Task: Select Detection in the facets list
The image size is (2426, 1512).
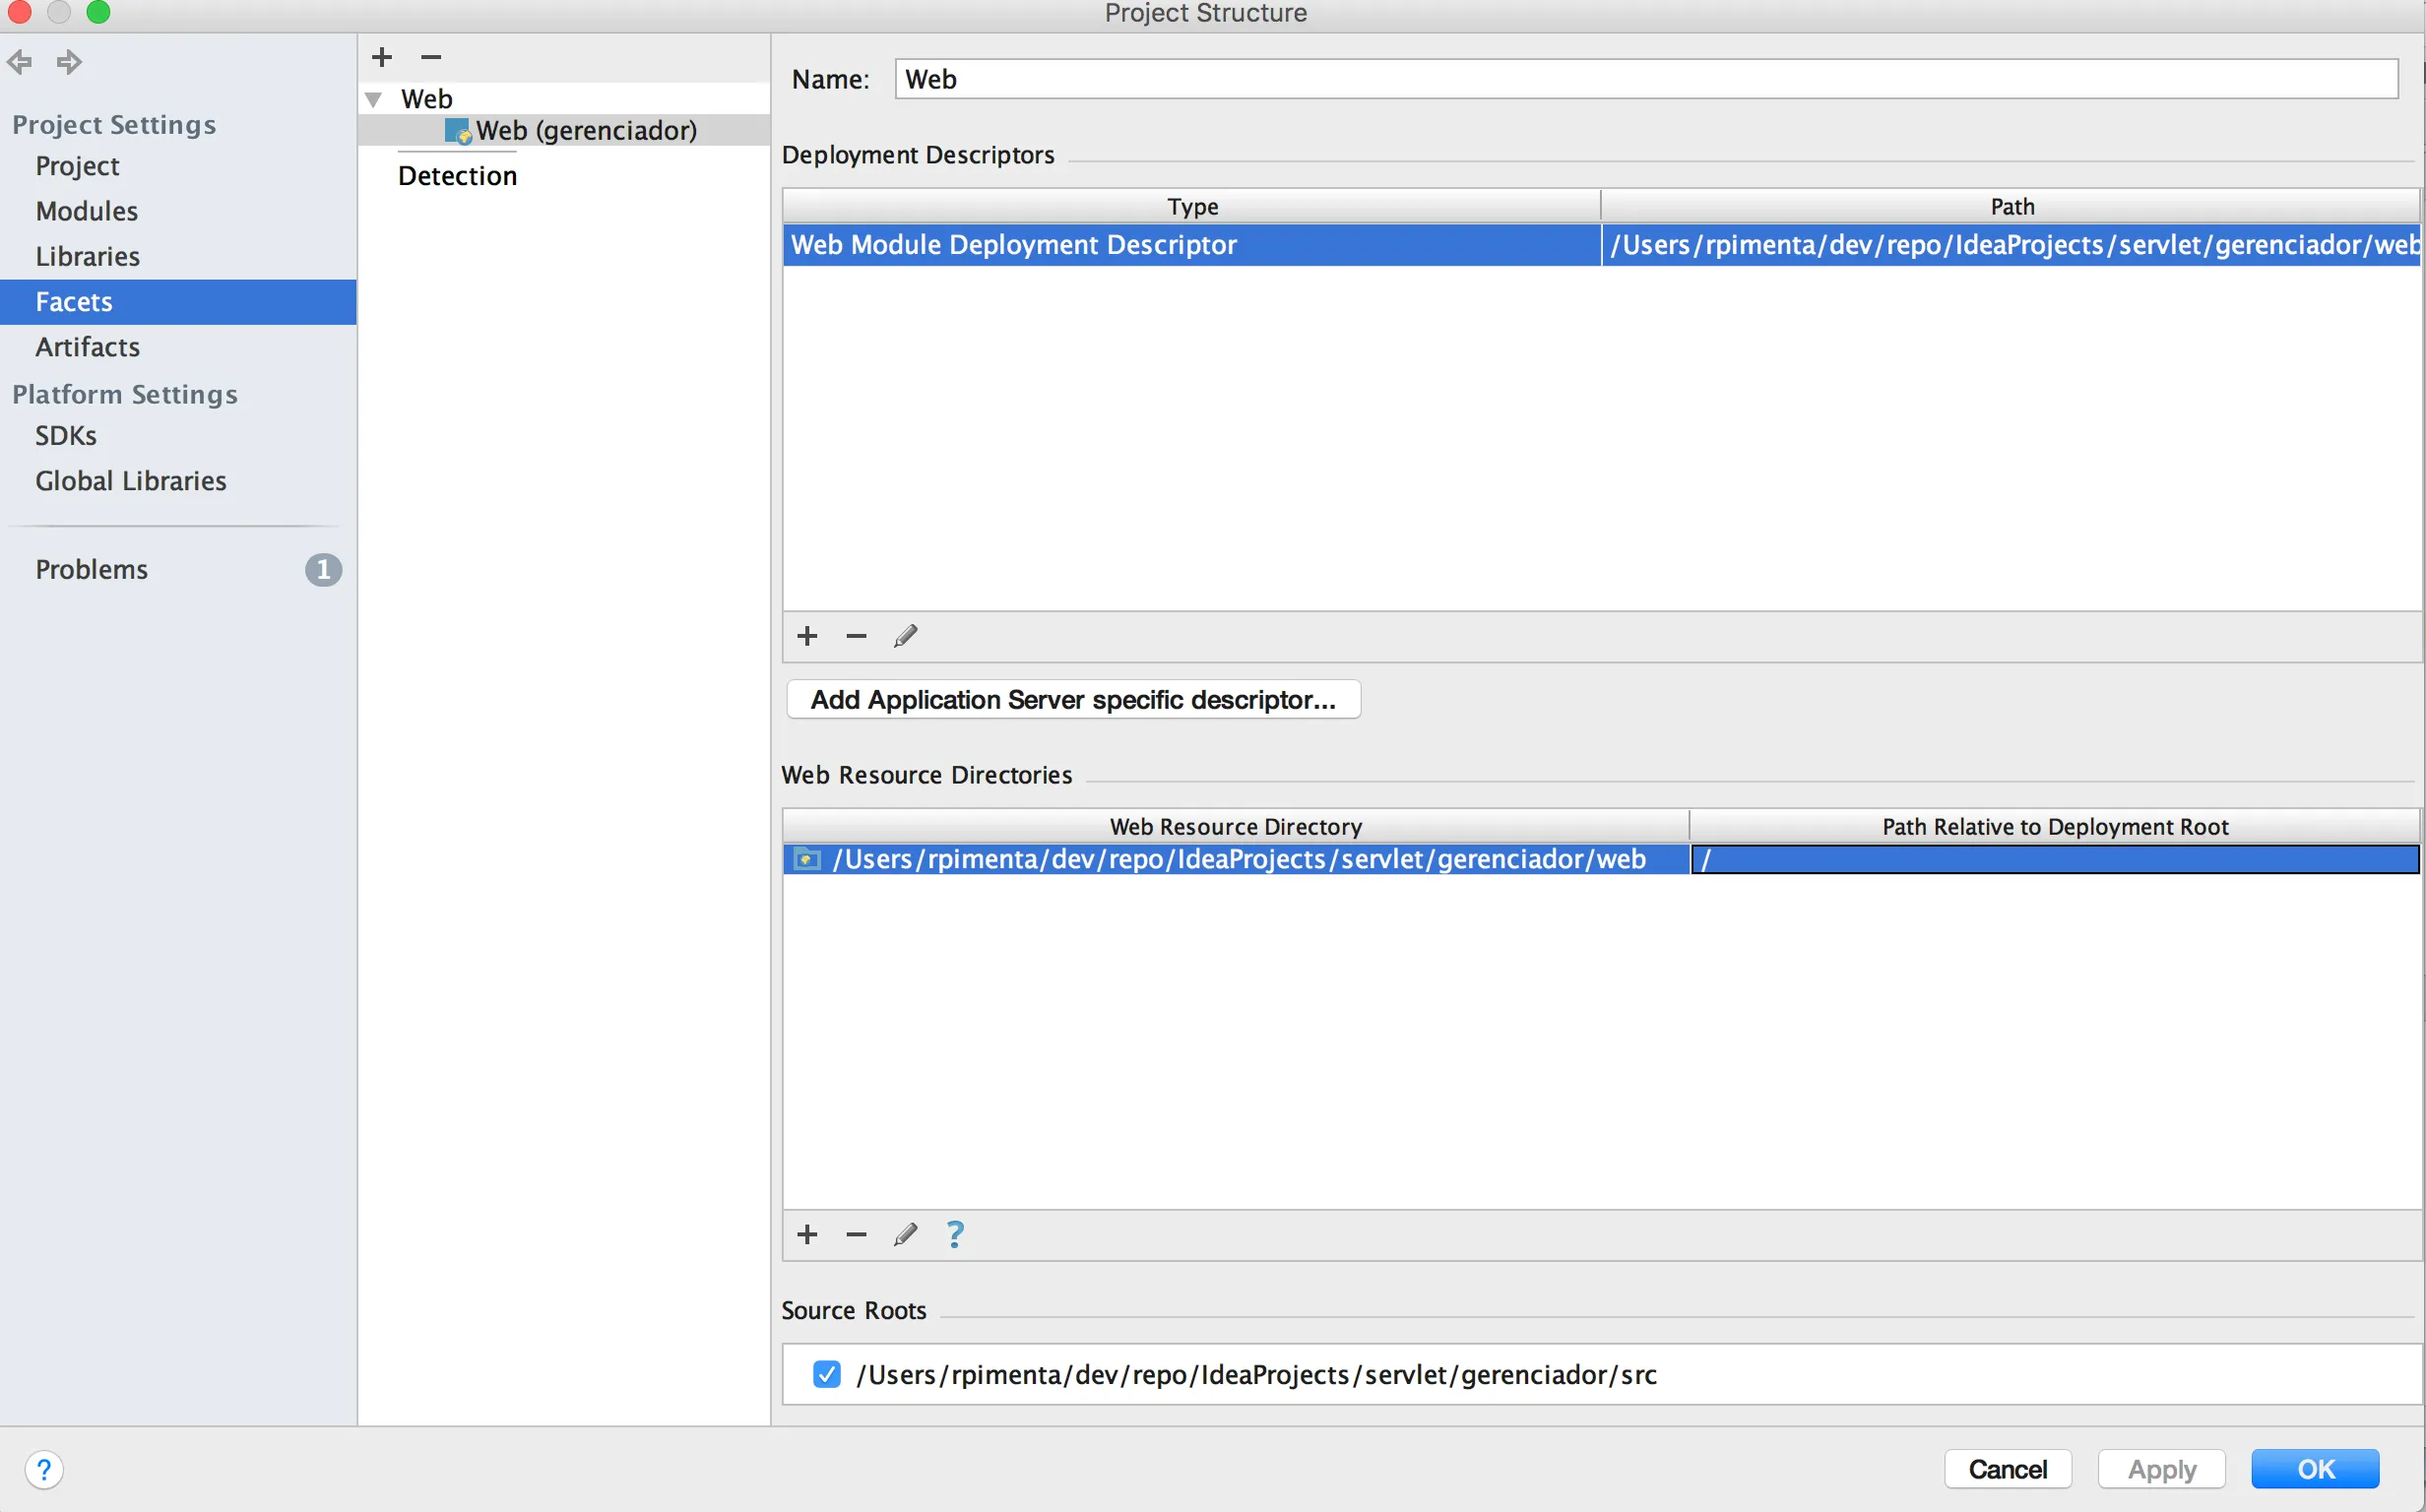Action: (457, 176)
